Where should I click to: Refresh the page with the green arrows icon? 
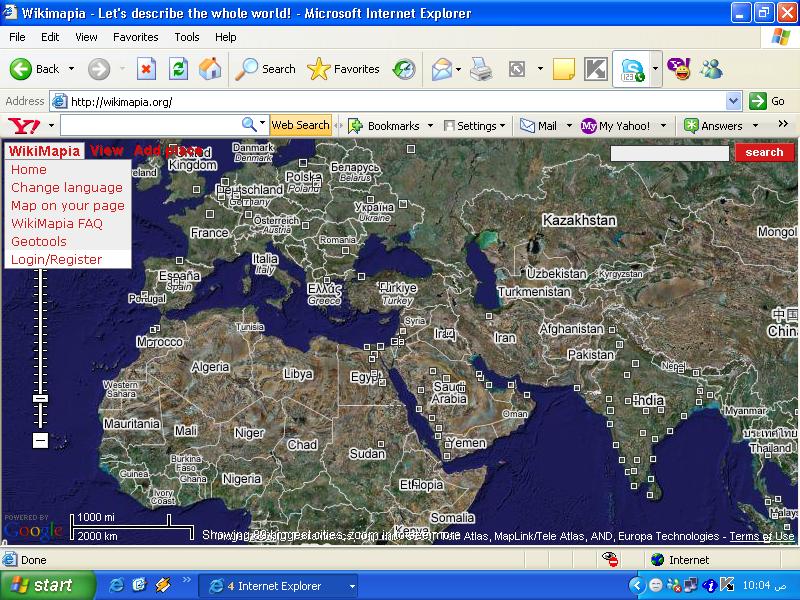pos(179,69)
